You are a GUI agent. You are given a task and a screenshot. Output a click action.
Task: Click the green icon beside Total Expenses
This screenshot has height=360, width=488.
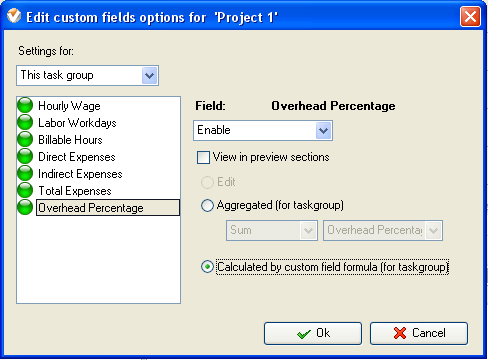tap(25, 190)
